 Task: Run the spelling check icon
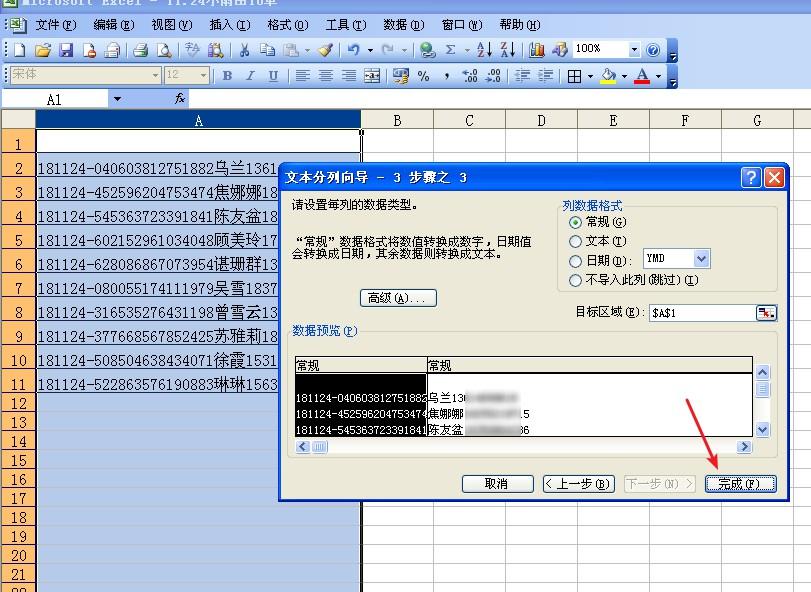point(192,50)
